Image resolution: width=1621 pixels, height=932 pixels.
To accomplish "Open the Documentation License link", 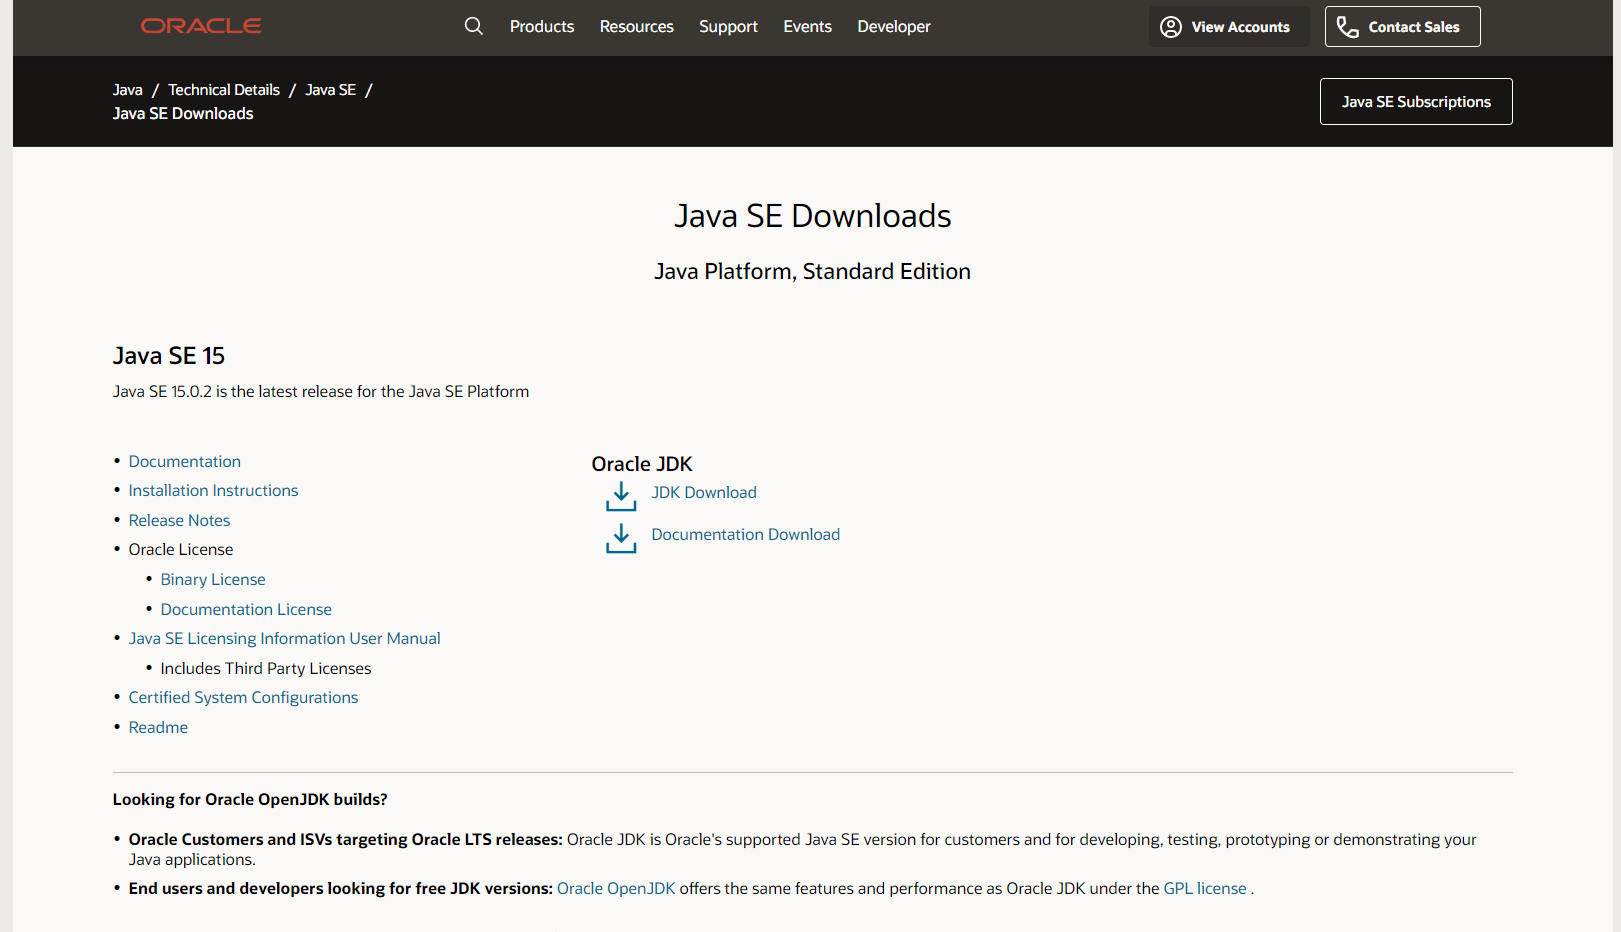I will coord(246,609).
